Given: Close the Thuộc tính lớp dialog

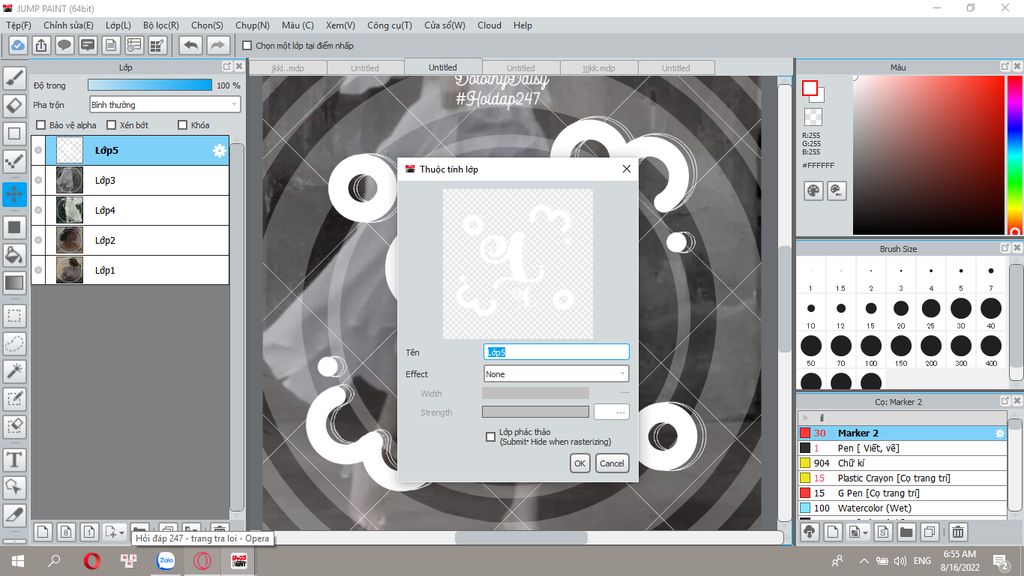Looking at the screenshot, I should (626, 169).
